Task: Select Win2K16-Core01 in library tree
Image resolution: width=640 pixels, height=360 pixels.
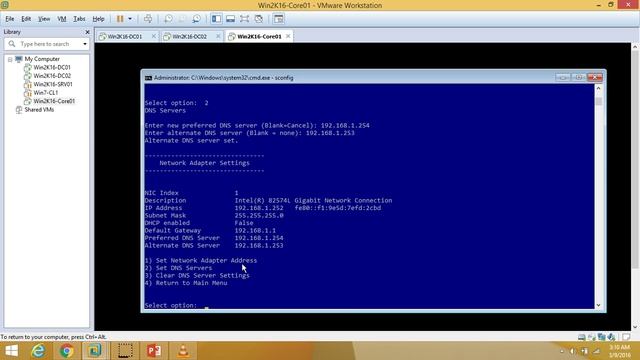Action: [54, 101]
